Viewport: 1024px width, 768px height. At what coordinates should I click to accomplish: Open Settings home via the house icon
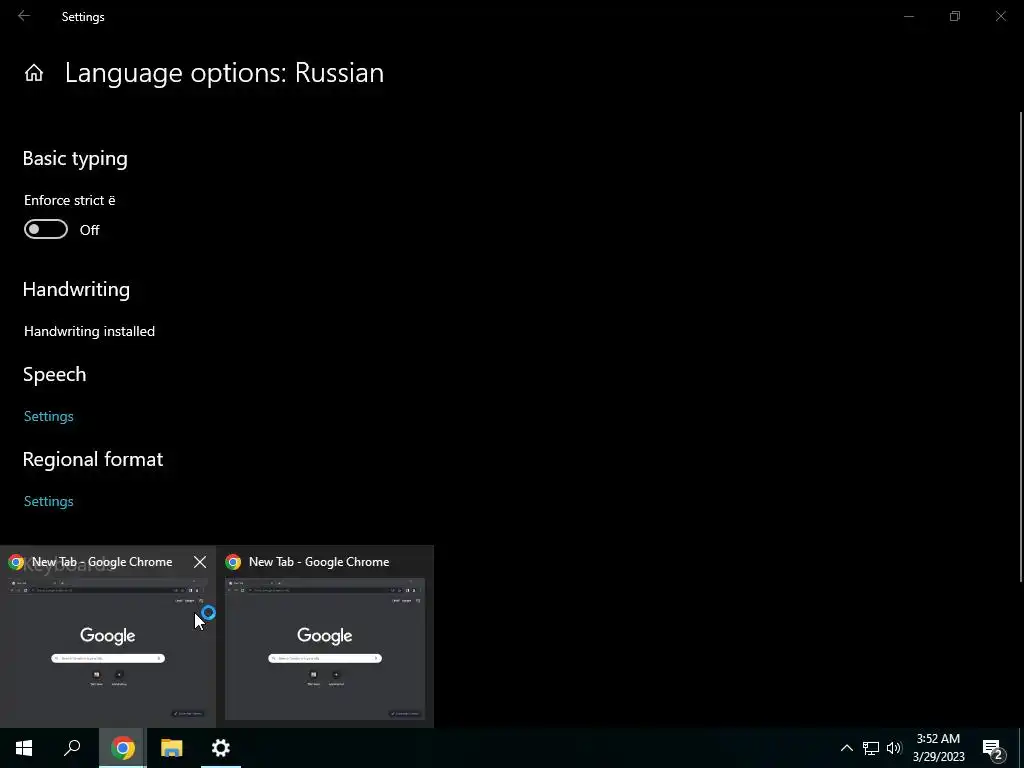tap(34, 72)
